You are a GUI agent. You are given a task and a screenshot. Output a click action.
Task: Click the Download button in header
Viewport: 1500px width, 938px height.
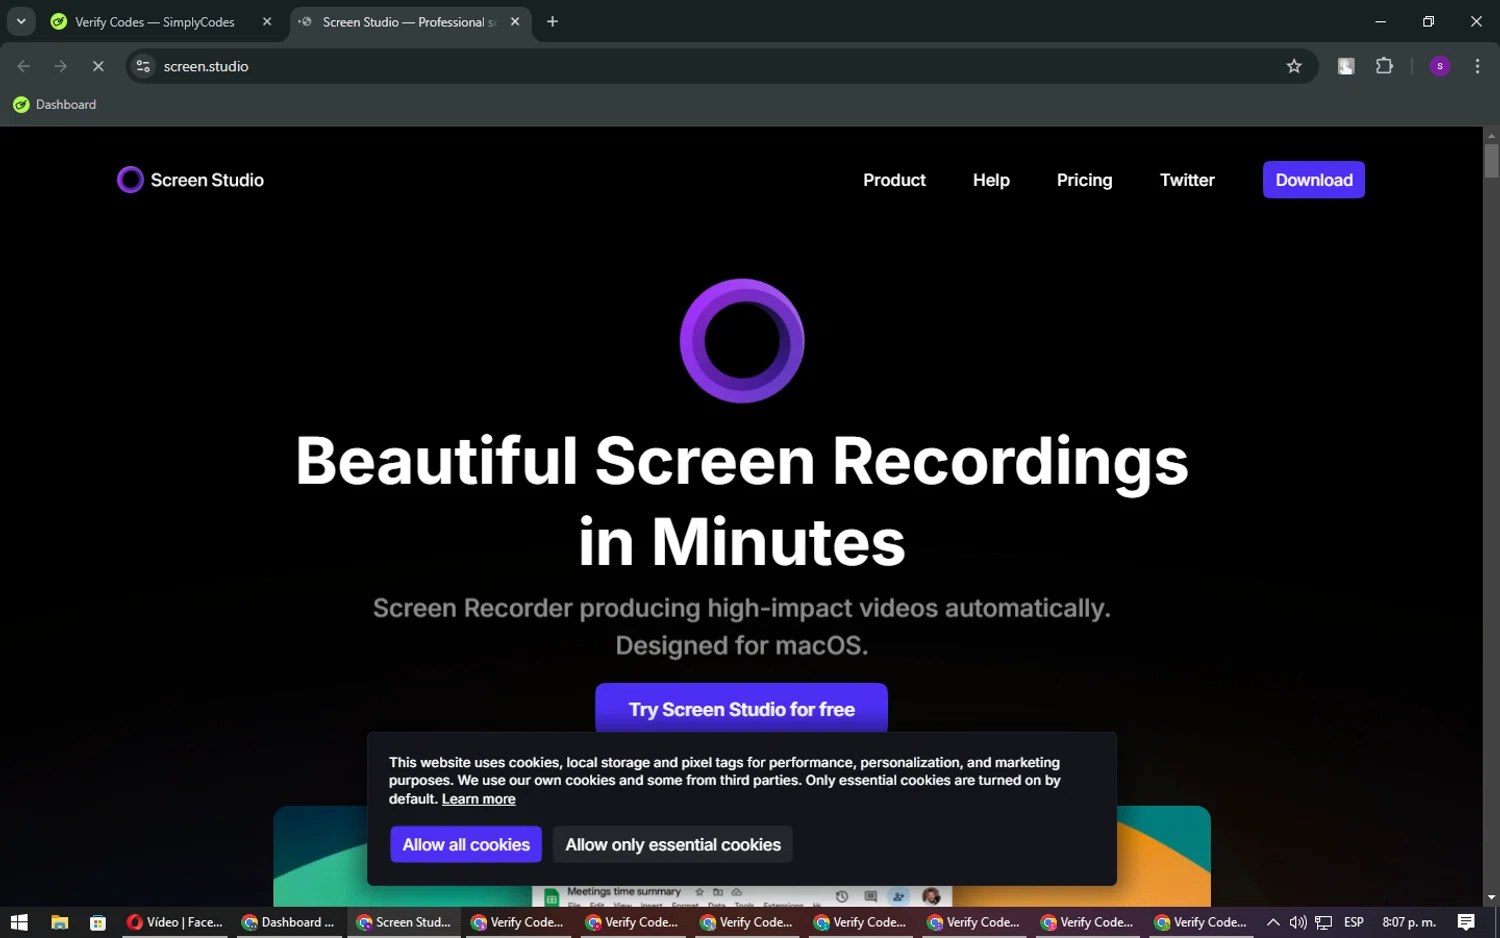[x=1313, y=180]
